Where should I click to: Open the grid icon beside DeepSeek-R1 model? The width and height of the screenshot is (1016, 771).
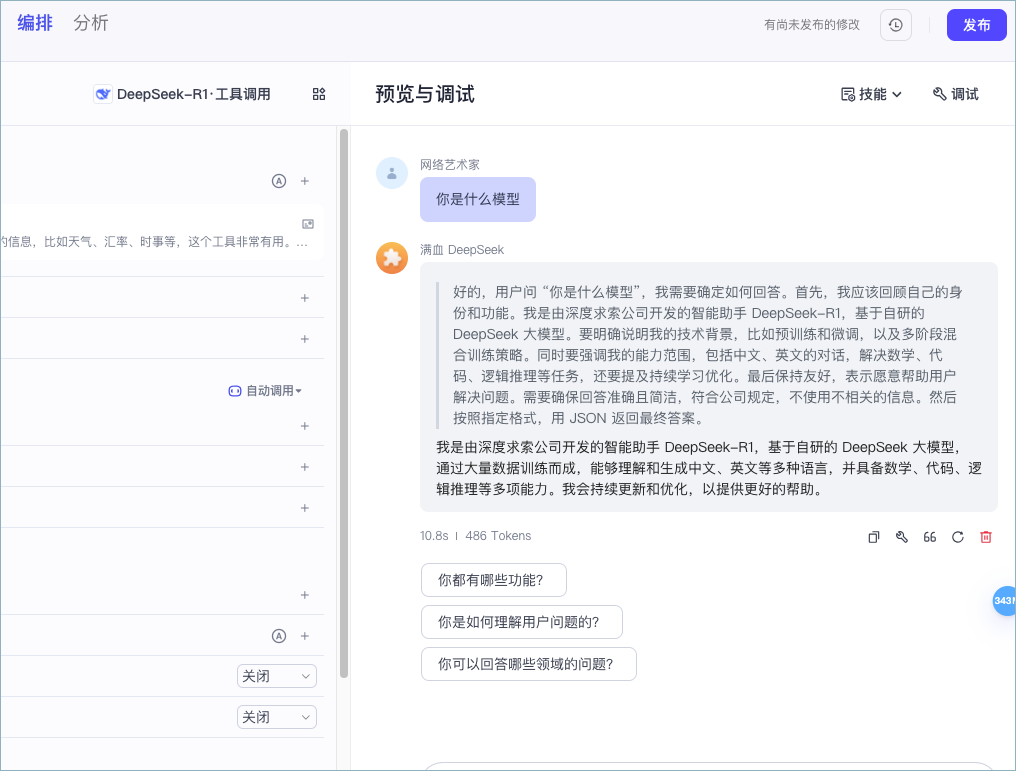tap(319, 94)
